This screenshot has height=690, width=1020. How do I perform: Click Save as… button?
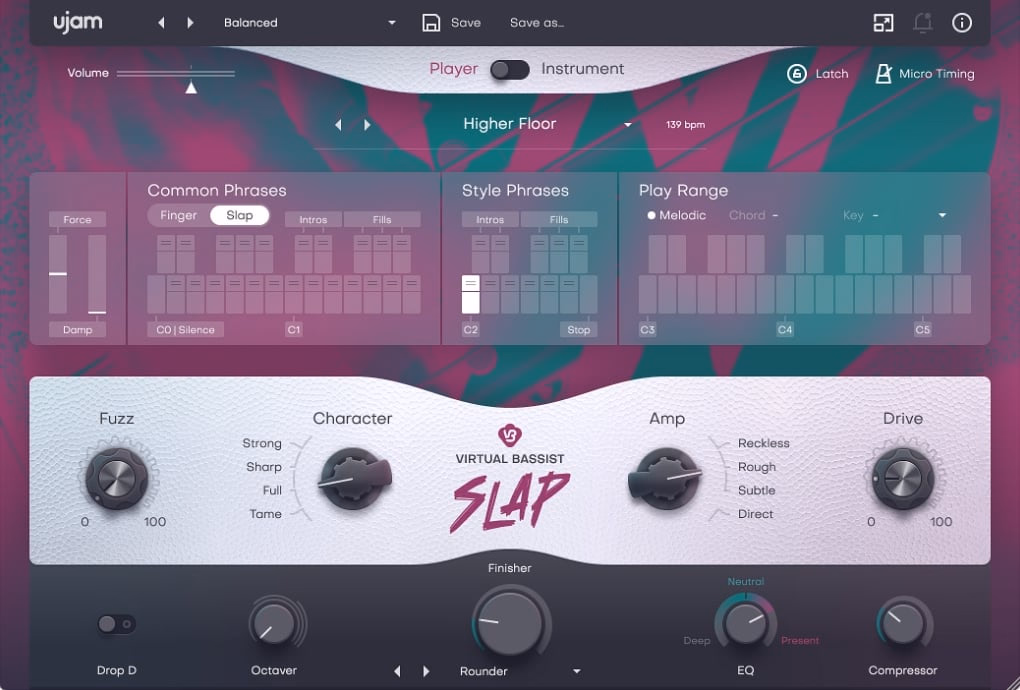point(537,23)
